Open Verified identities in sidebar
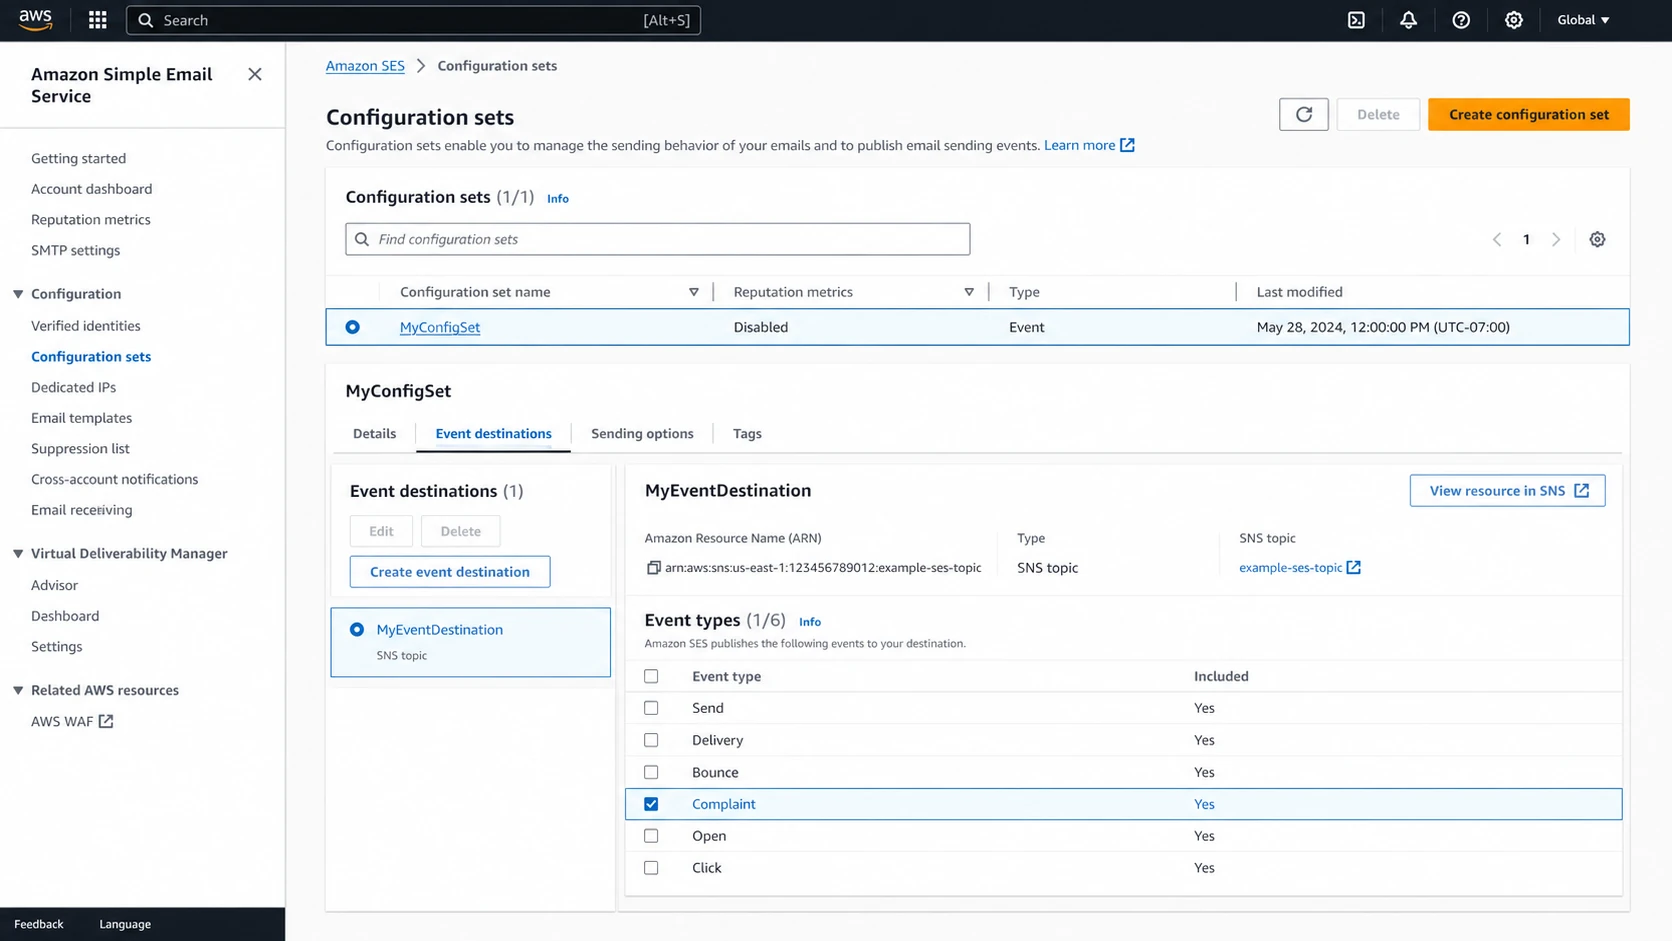1672x941 pixels. tap(86, 326)
